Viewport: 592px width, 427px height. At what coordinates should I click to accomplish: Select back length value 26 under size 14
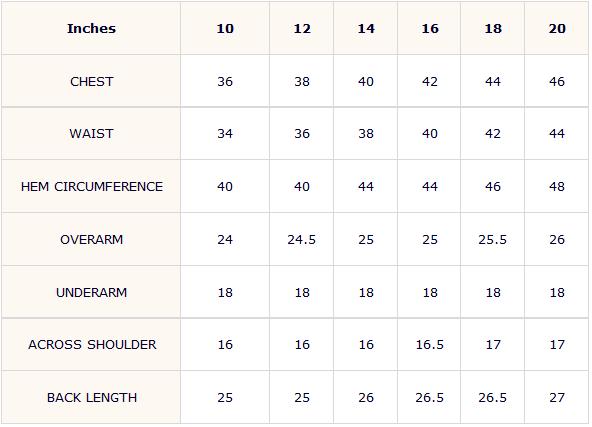pyautogui.click(x=366, y=398)
